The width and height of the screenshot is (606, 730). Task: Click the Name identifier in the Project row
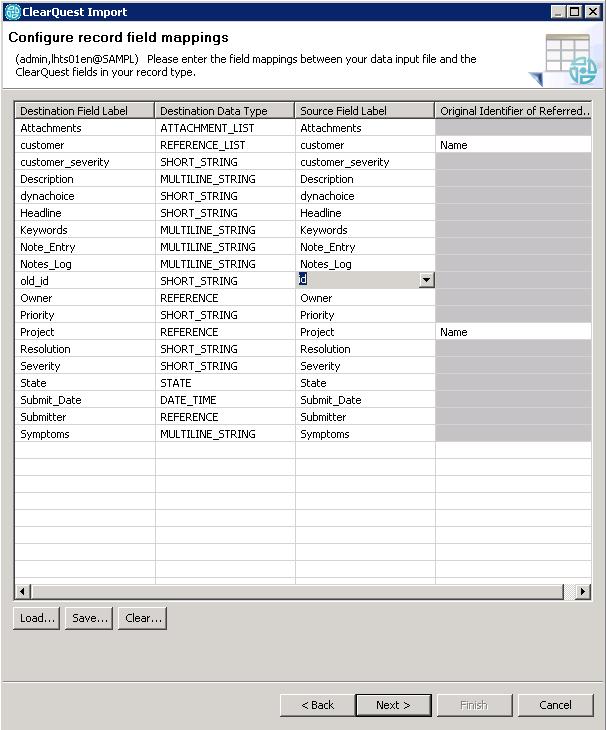[x=513, y=332]
